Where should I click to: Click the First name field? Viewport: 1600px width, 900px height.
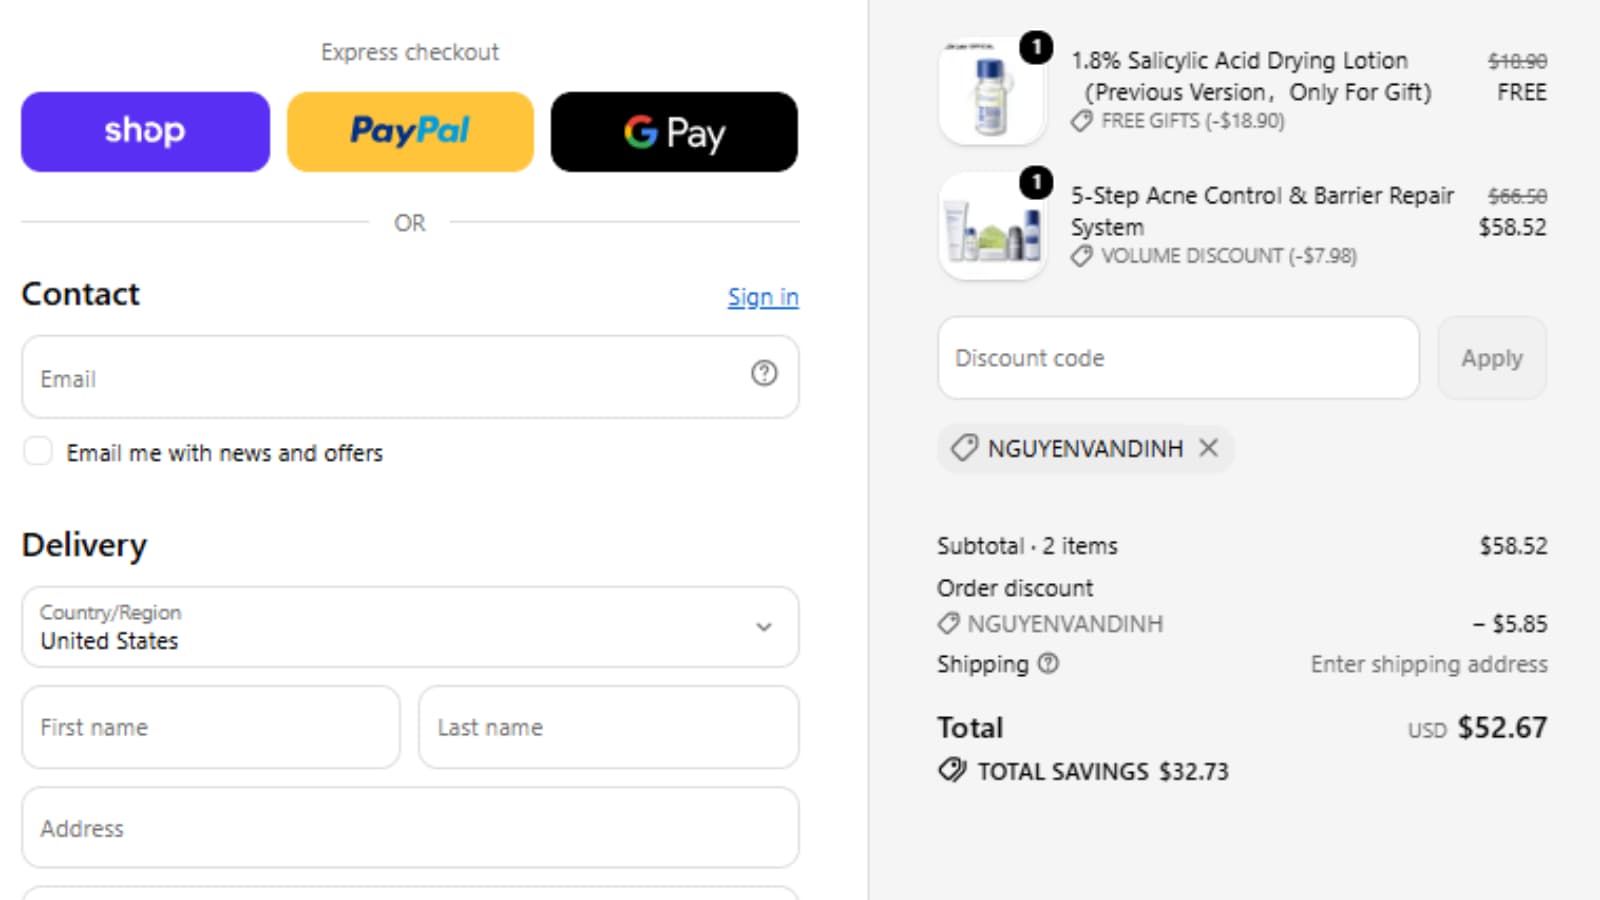(x=211, y=727)
